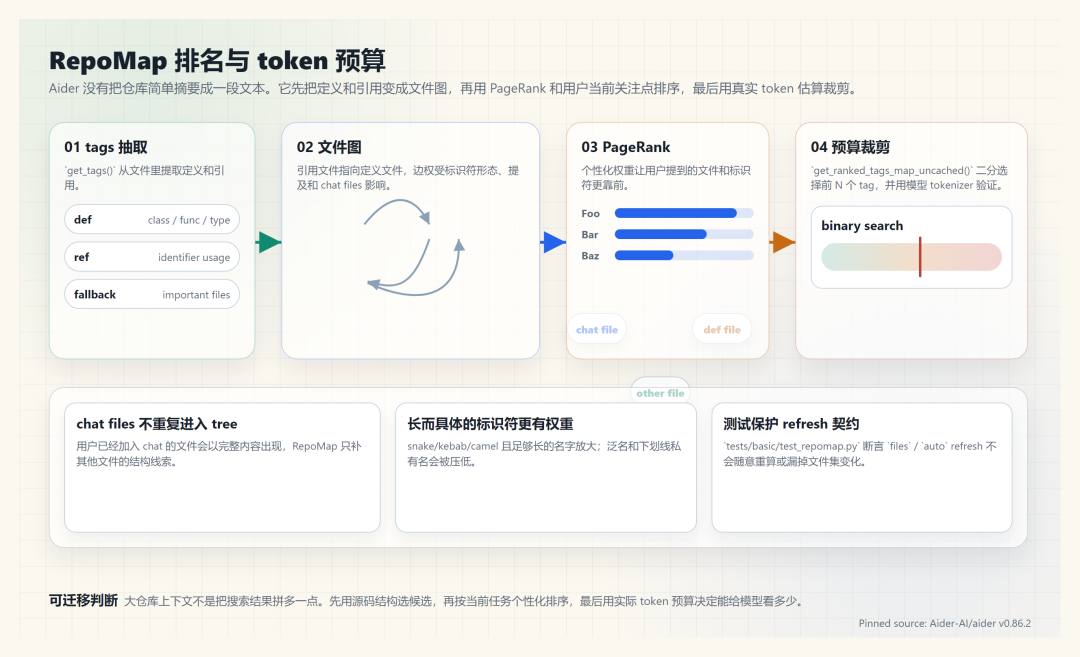
Task: Click the Aider subtitle line beginning 'Aider 没有把仓库'
Action: click(x=452, y=89)
